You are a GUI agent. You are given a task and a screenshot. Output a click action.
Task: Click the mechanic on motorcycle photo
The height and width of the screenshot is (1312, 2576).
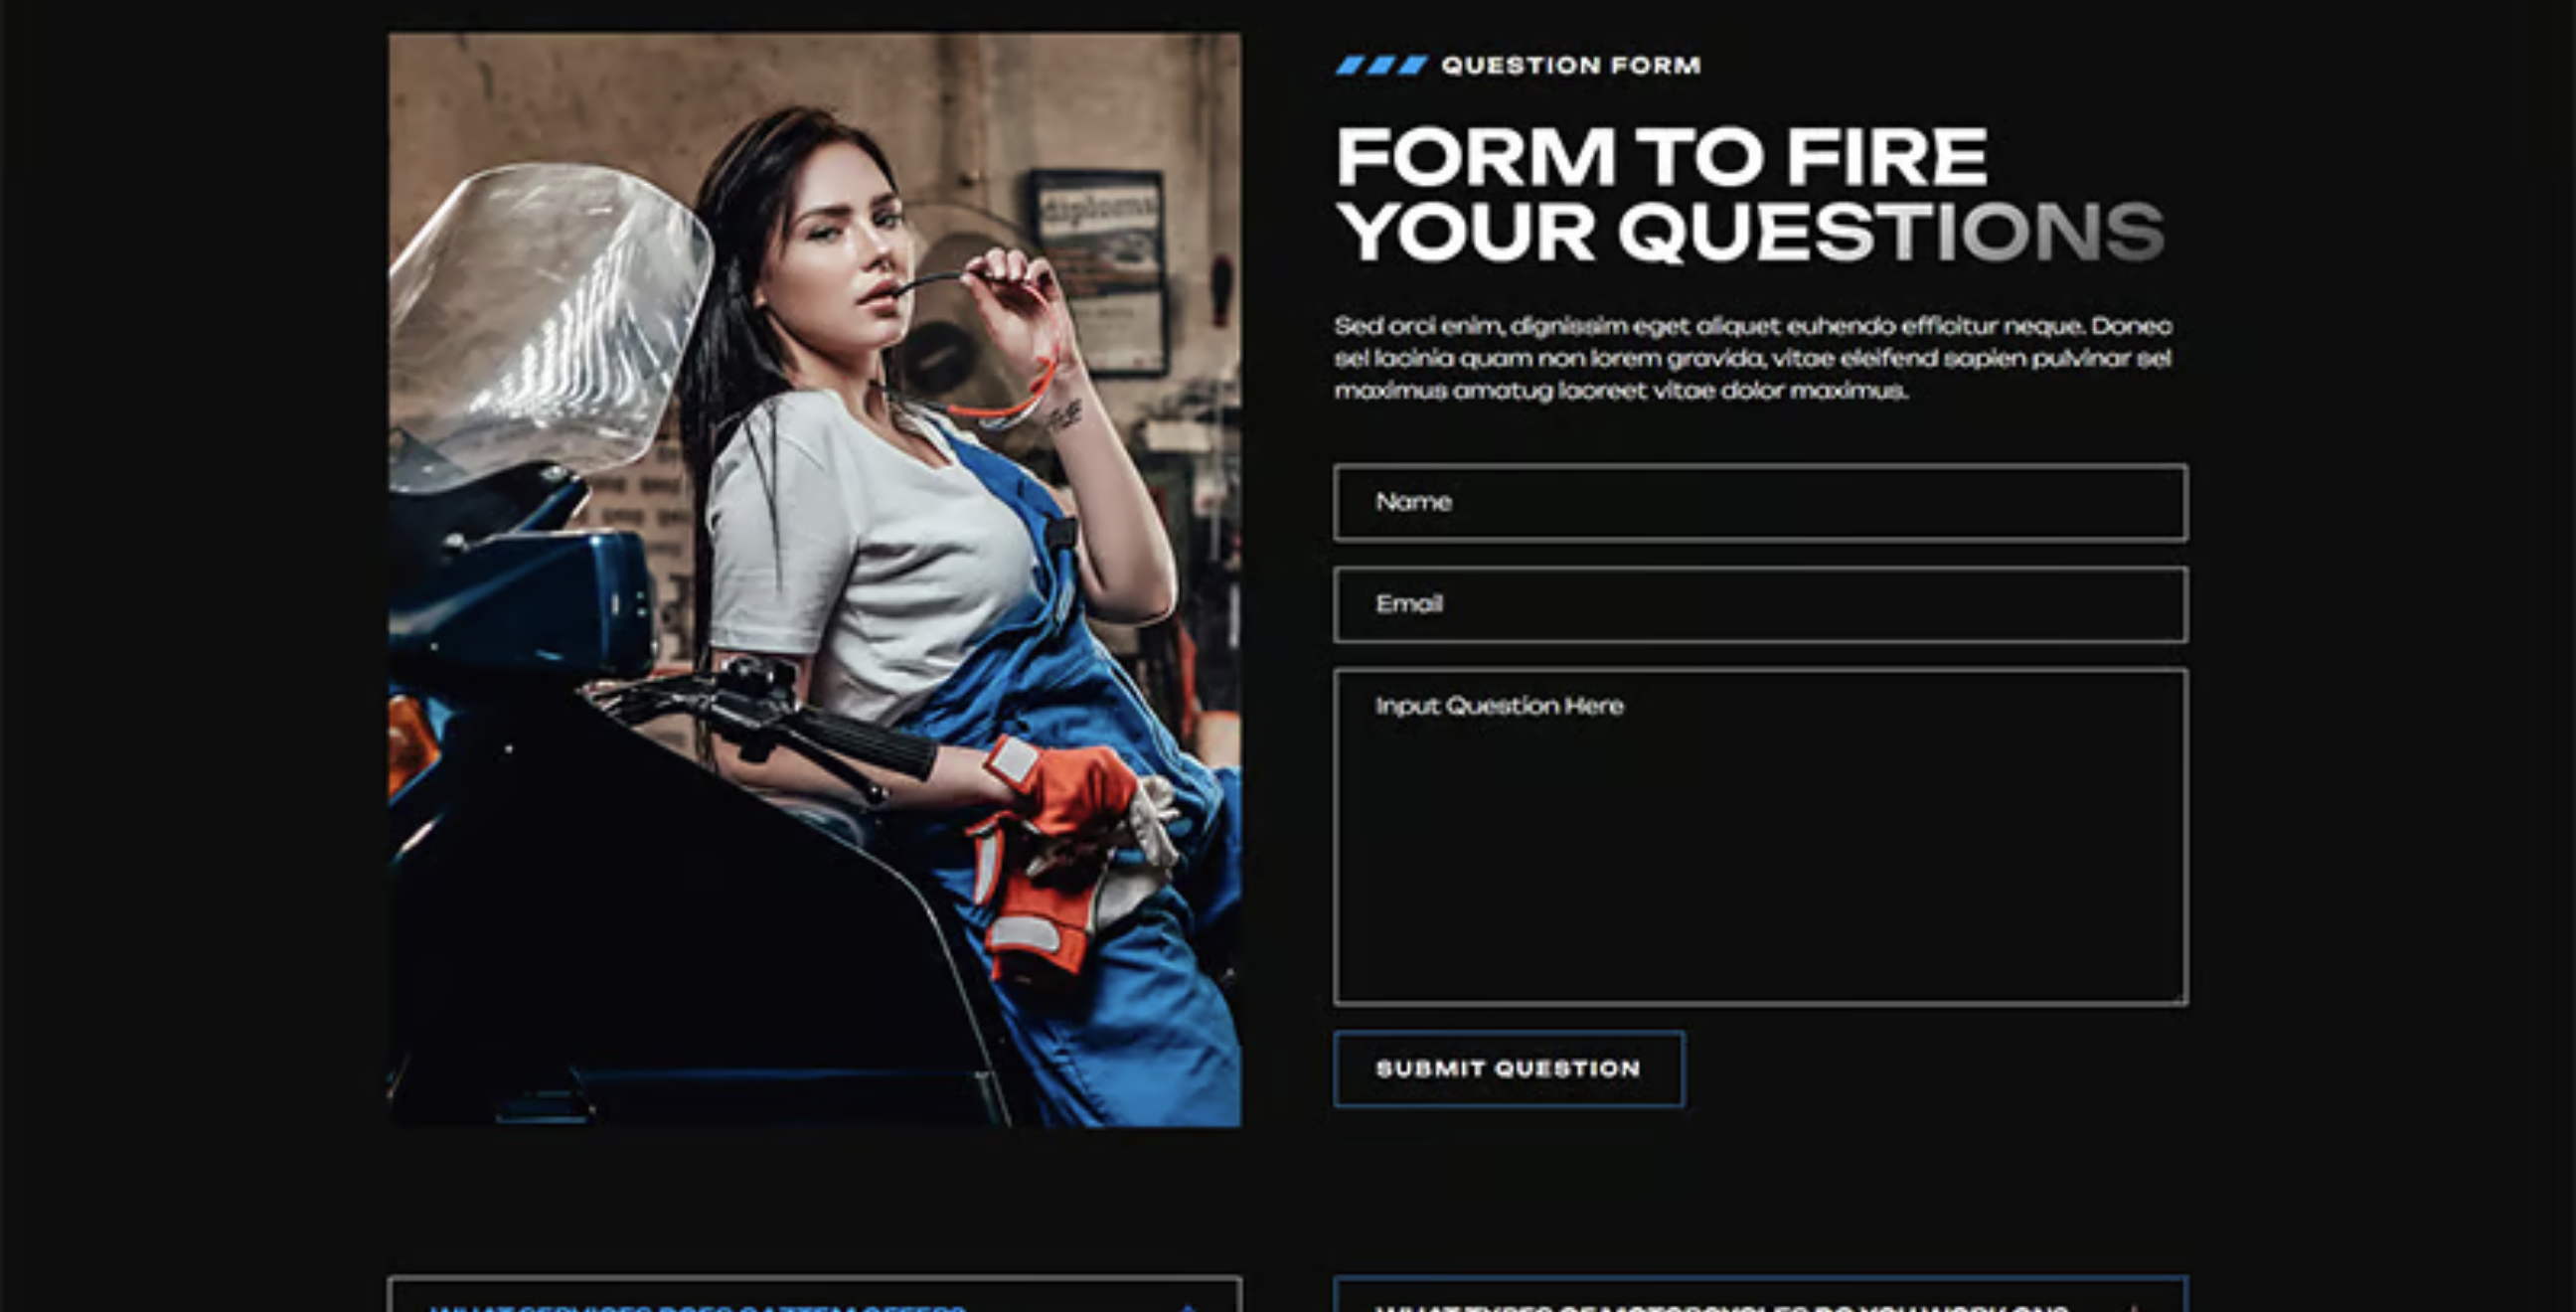814,580
